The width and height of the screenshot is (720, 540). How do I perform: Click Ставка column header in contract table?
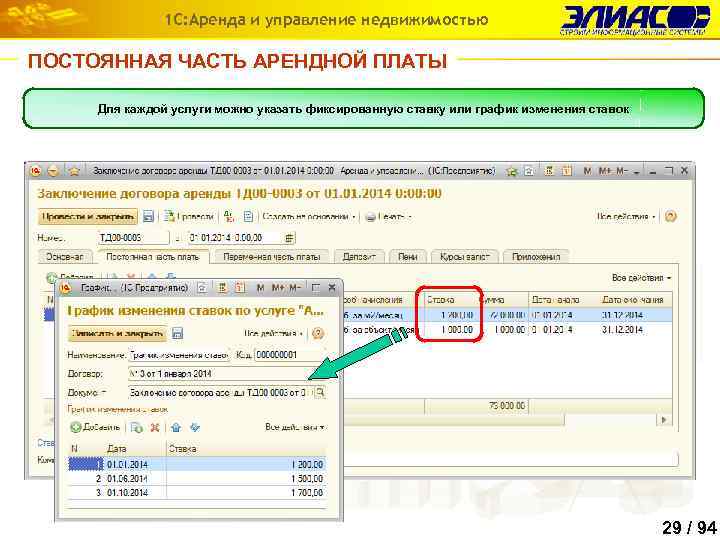coord(450,300)
